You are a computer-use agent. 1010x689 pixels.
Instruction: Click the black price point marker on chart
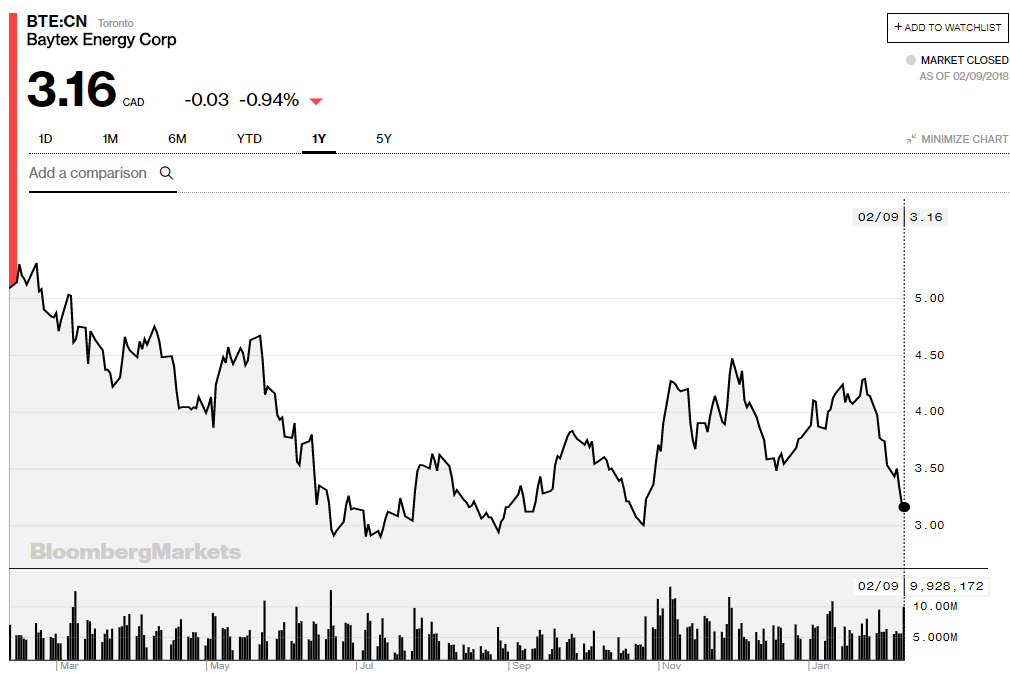coord(903,507)
